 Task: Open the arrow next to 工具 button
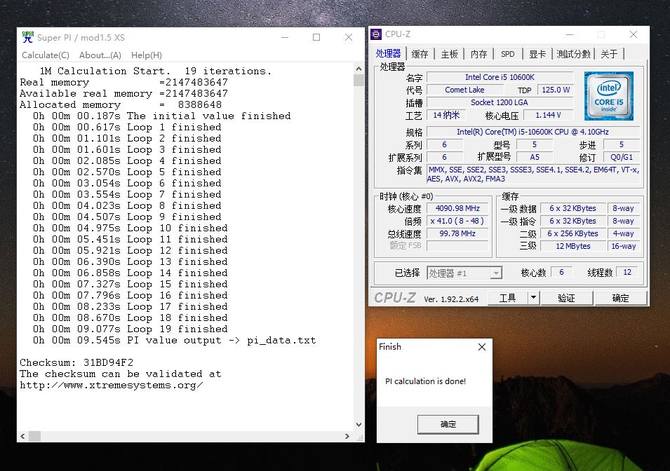point(534,298)
